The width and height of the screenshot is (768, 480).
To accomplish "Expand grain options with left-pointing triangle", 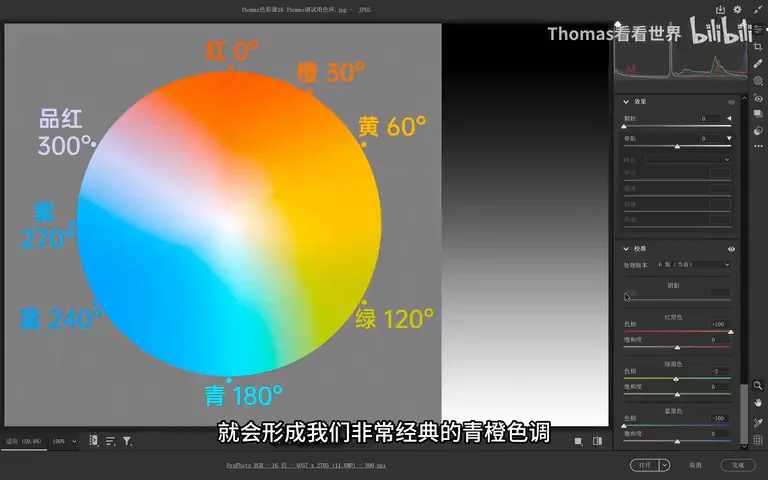I will [729, 119].
